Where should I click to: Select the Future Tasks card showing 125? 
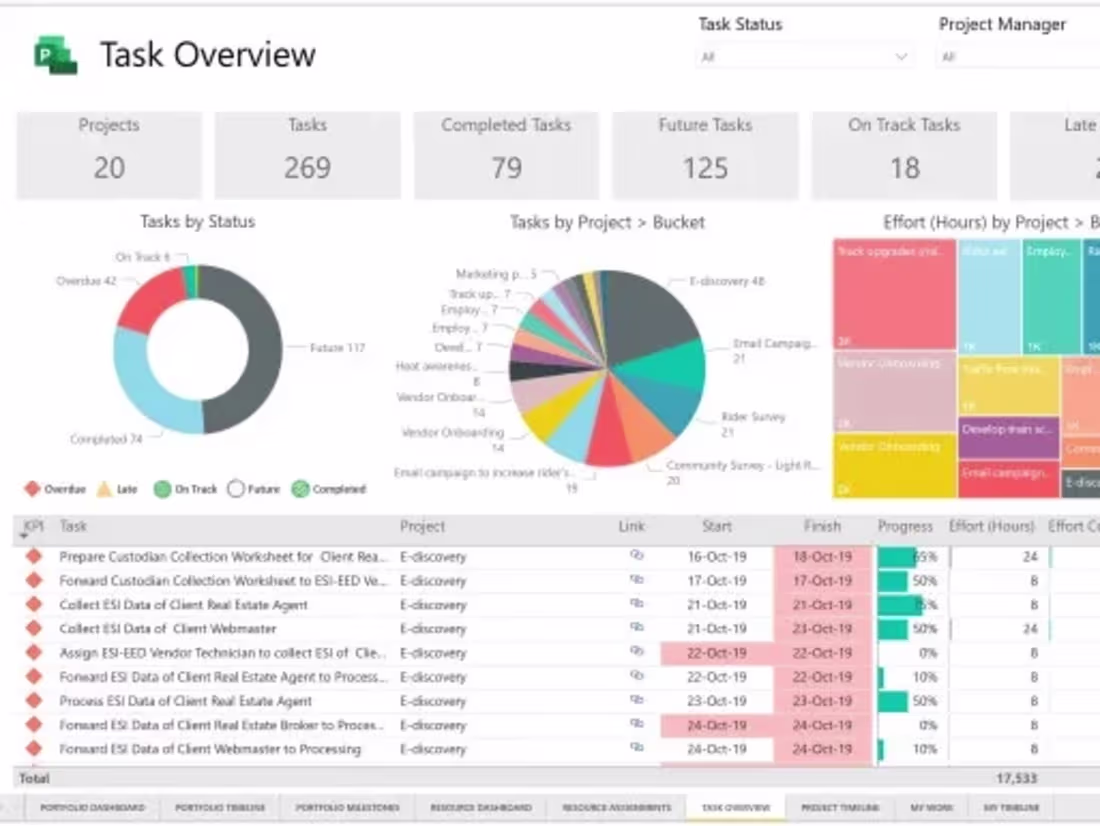(x=705, y=155)
